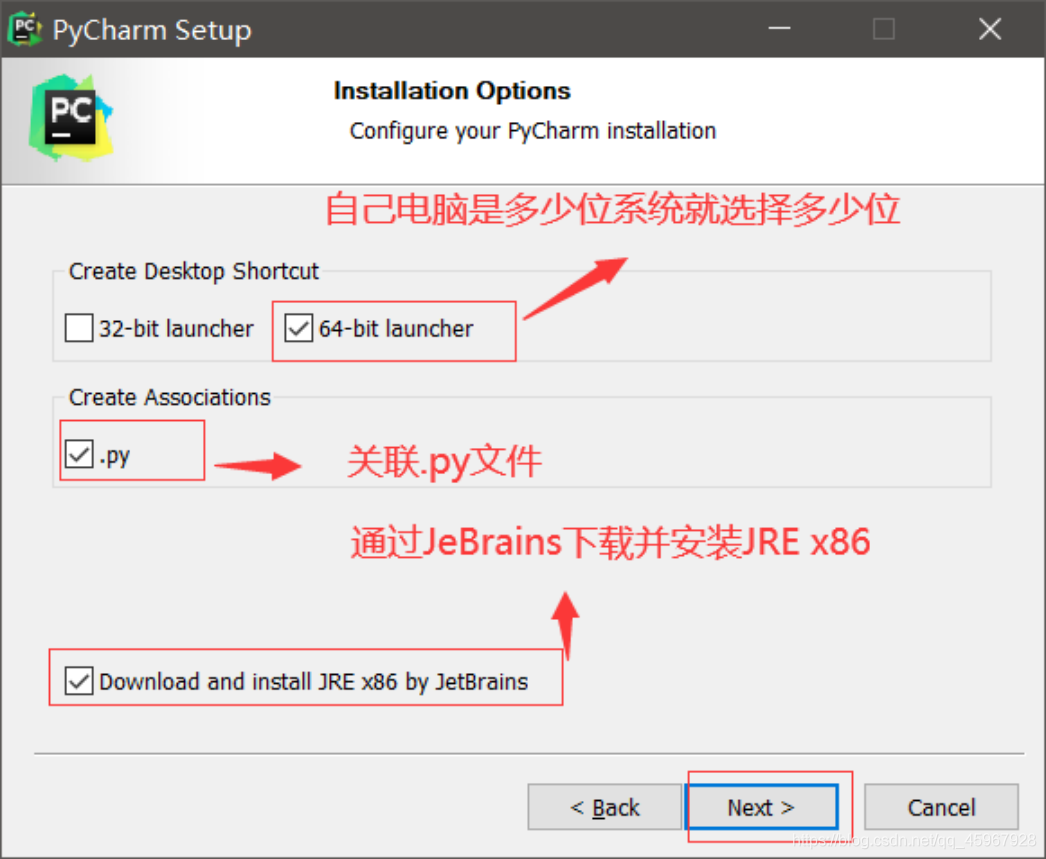The height and width of the screenshot is (859, 1046).
Task: Close the PyCharm Setup window
Action: pos(990,29)
